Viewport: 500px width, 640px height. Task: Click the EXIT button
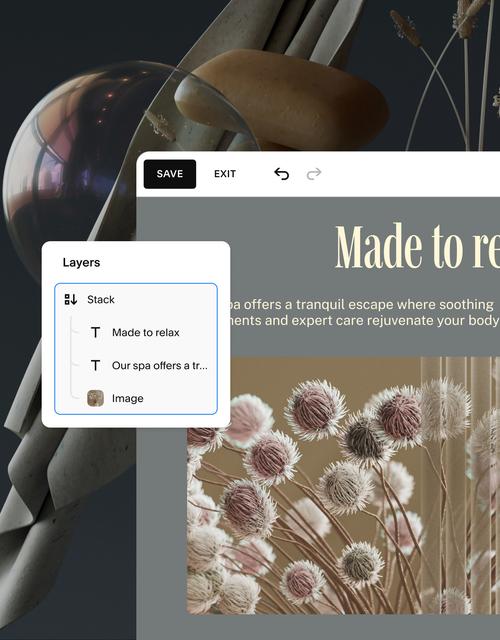pyautogui.click(x=225, y=174)
